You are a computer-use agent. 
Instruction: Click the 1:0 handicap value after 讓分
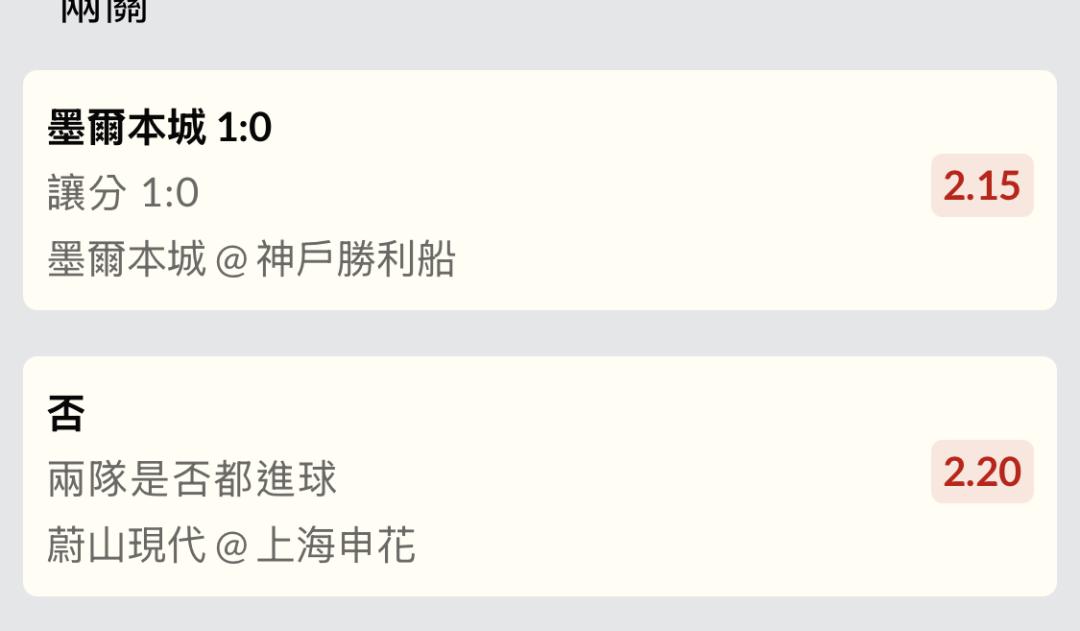click(x=170, y=193)
